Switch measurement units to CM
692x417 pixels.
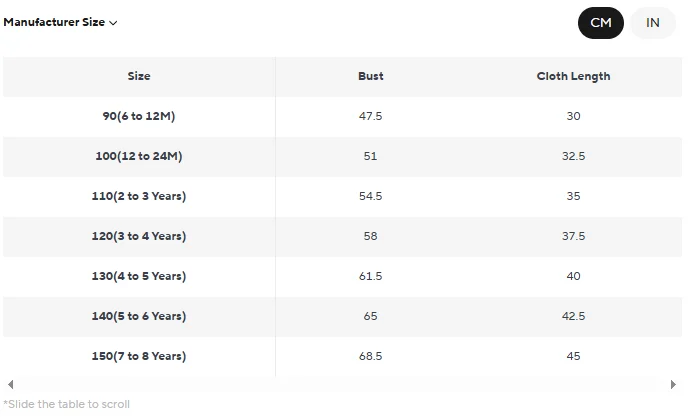[601, 23]
